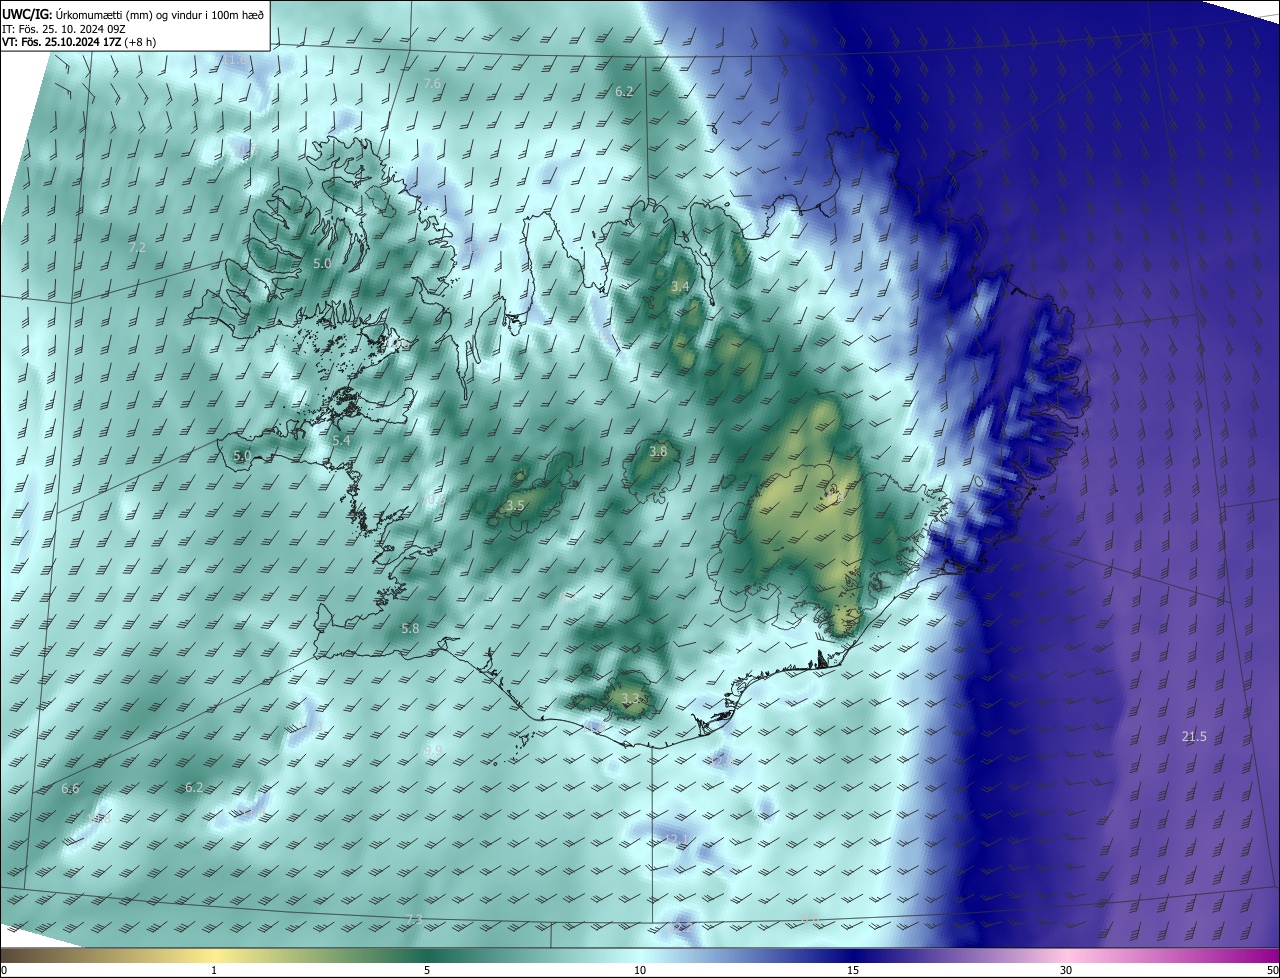Click the 5.4 value label near the west coast
The height and width of the screenshot is (978, 1280).
341,440
